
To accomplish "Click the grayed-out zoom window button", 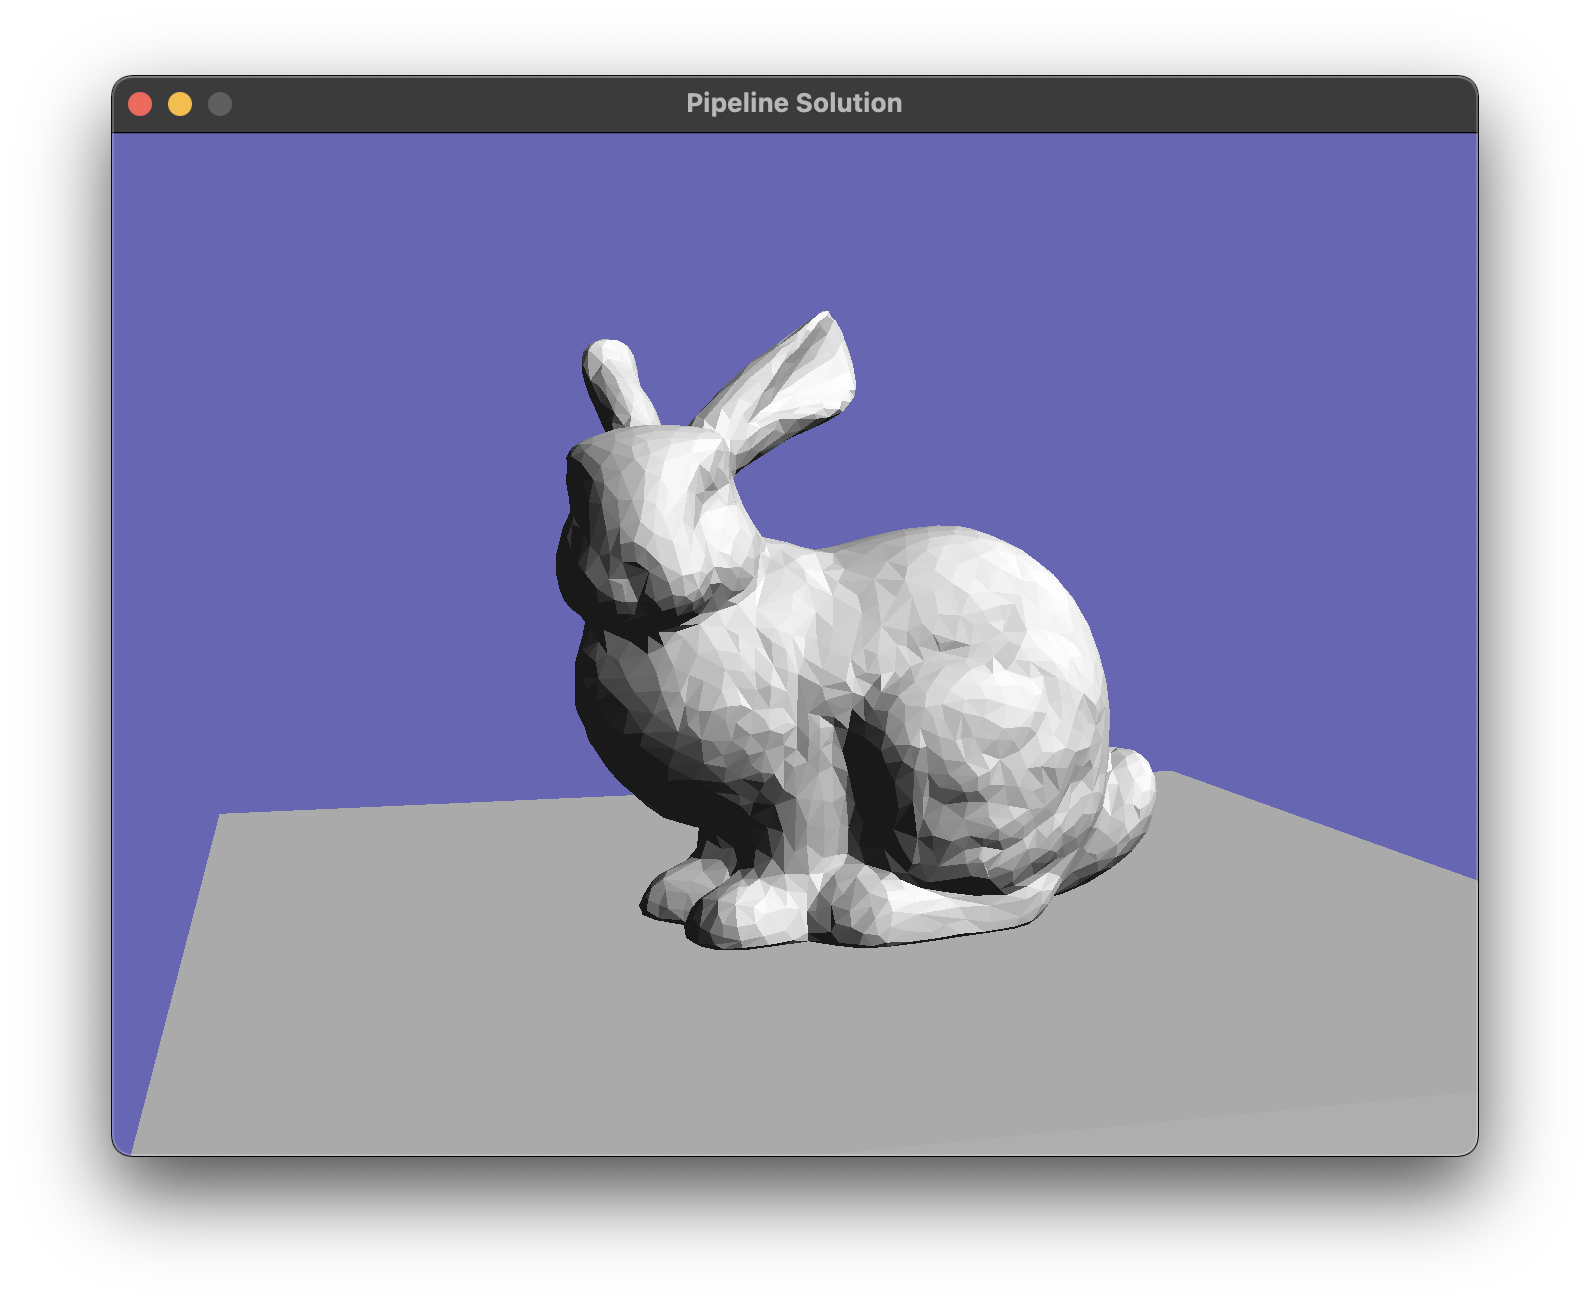I will (x=220, y=104).
